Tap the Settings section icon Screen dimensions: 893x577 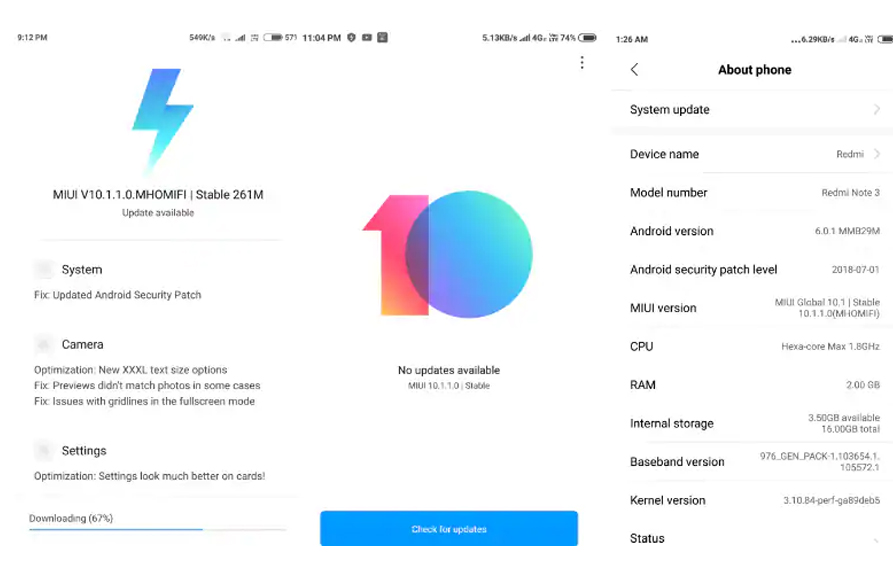point(44,451)
